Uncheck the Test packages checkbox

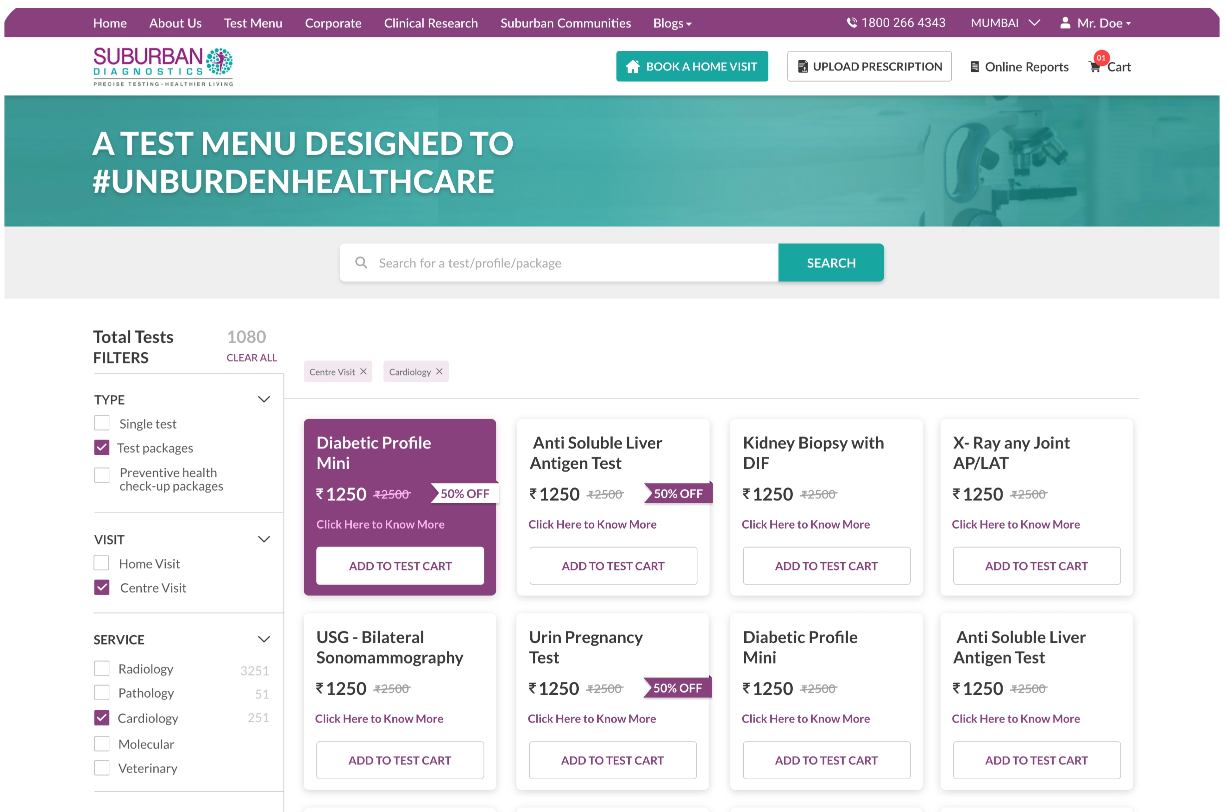[x=102, y=448]
